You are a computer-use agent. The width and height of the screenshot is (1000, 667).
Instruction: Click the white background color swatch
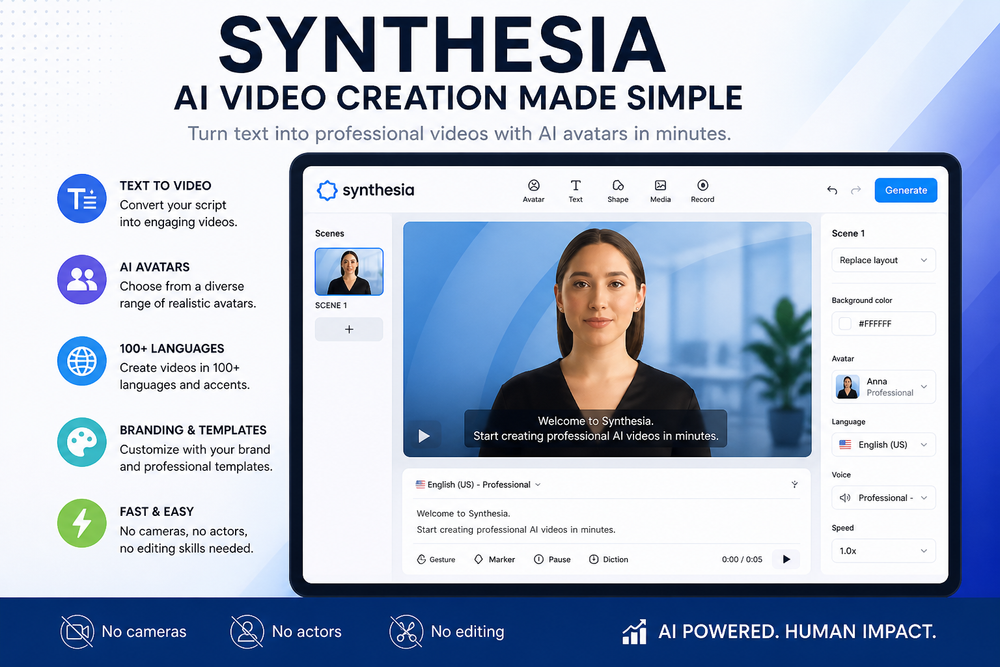tap(845, 323)
